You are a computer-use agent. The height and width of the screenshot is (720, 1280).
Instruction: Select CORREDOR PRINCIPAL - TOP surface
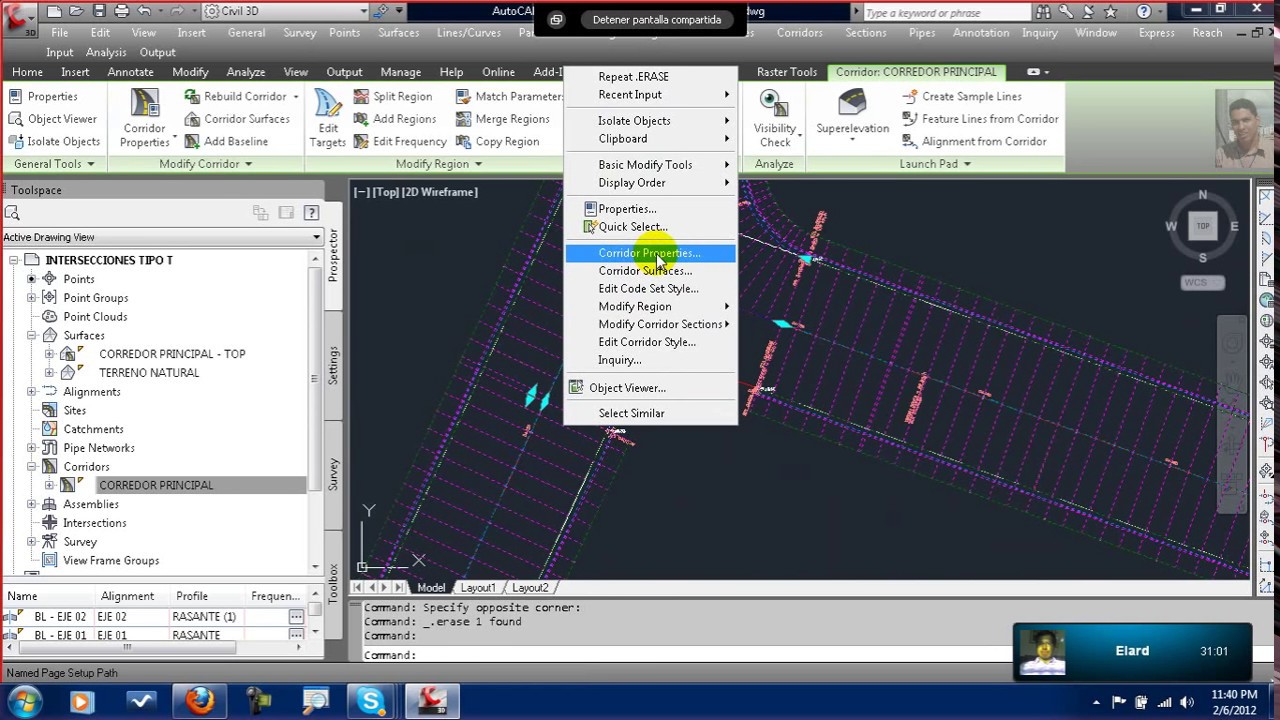172,354
